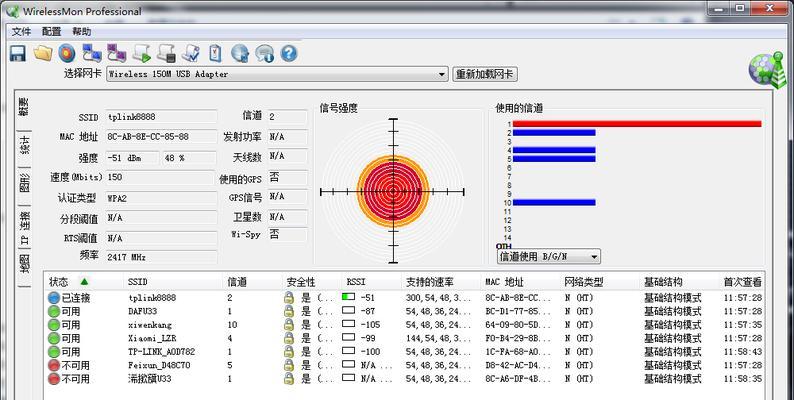The height and width of the screenshot is (400, 794).
Task: Open the 文件 menu
Action: 21,31
